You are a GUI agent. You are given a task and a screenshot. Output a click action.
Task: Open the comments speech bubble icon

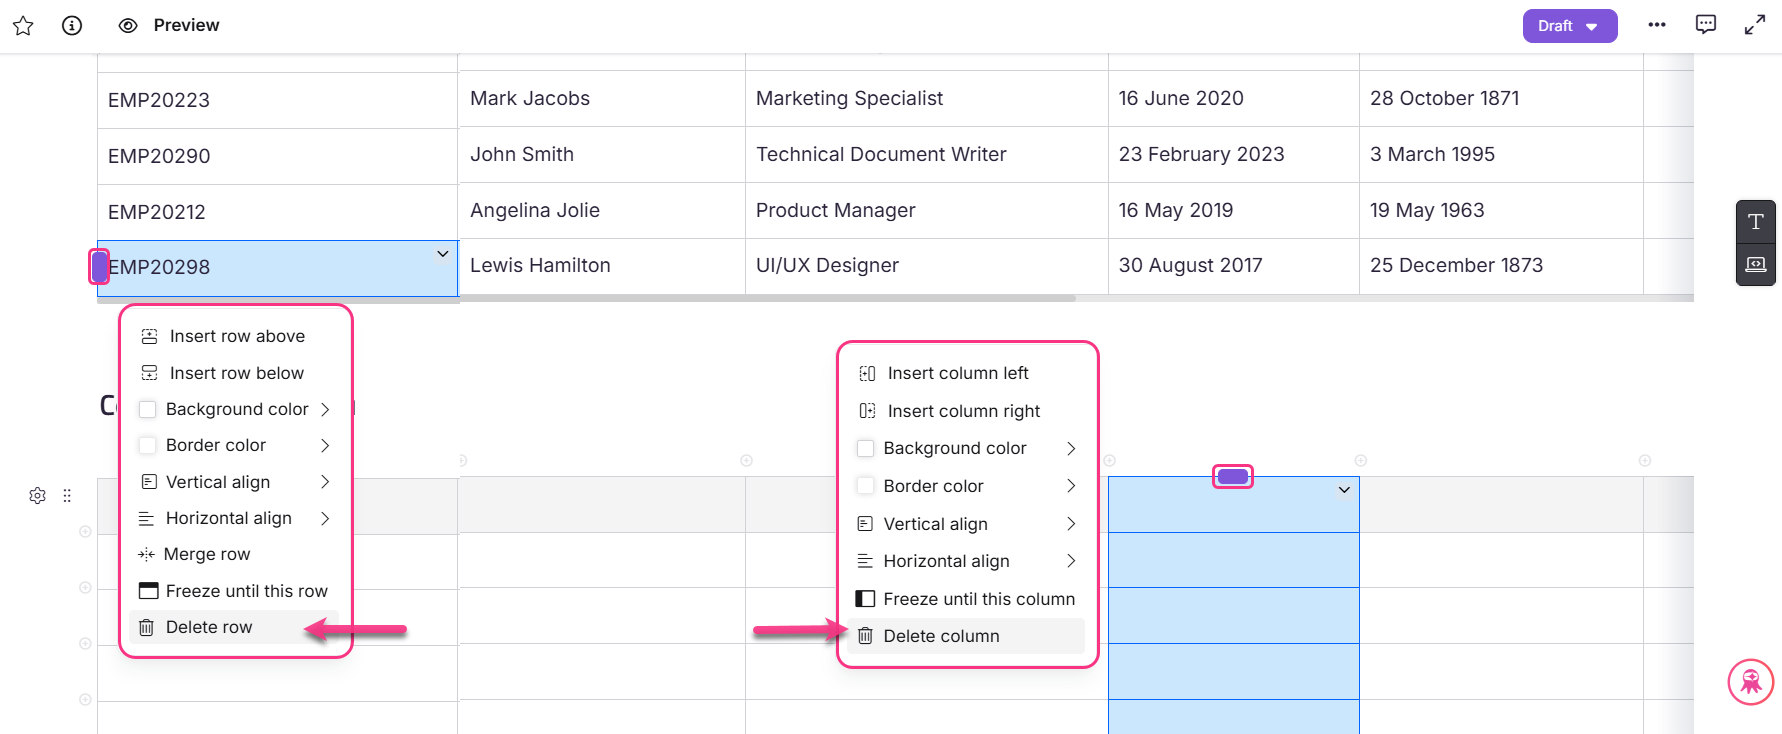1706,25
